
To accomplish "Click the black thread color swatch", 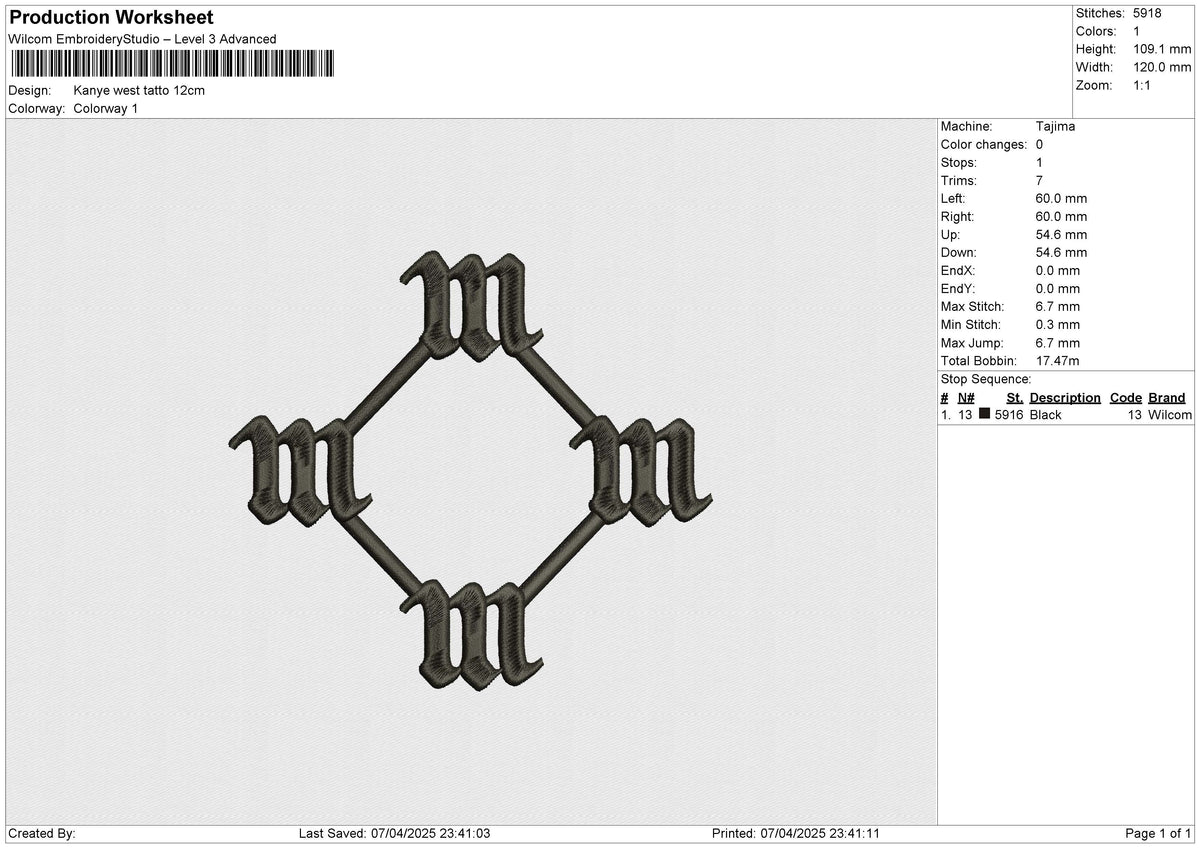I will tap(985, 414).
